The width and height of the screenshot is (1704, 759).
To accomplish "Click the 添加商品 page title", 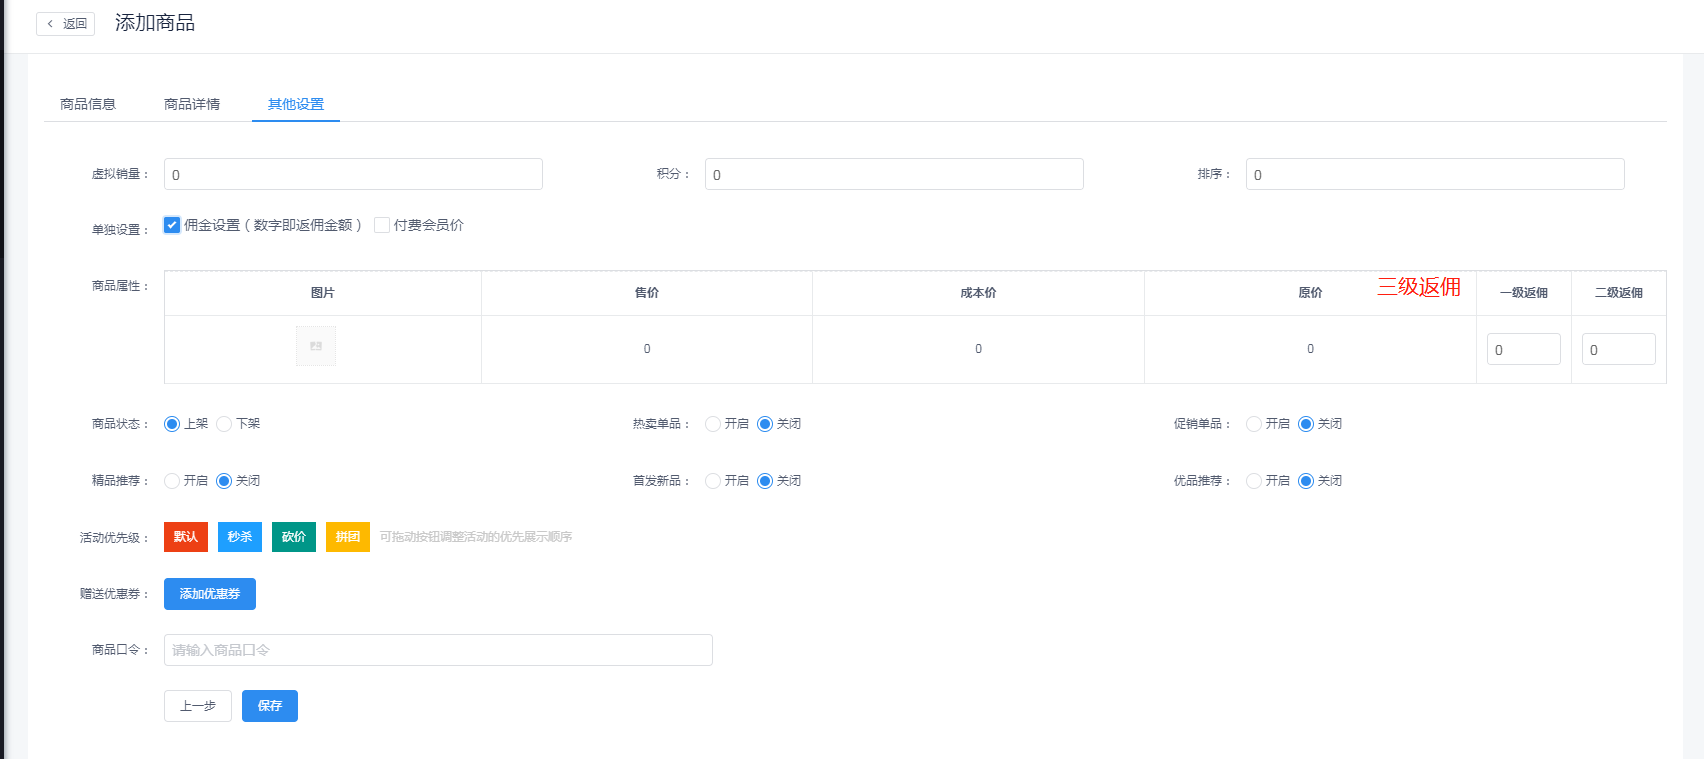I will (x=155, y=23).
